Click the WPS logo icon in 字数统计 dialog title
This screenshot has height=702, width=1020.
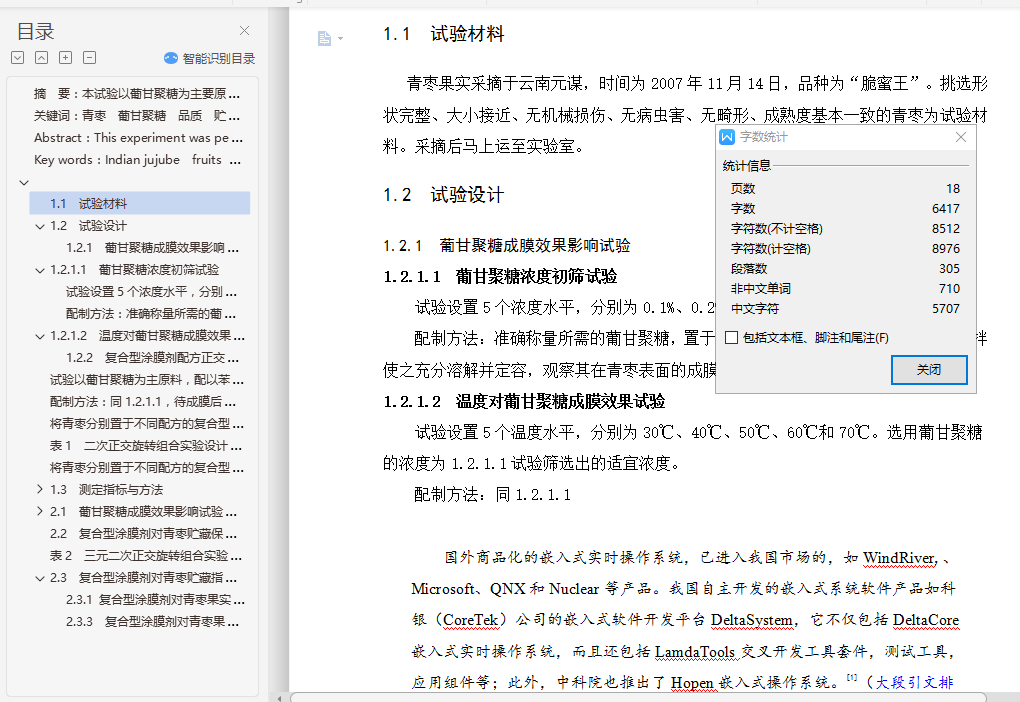click(x=727, y=137)
